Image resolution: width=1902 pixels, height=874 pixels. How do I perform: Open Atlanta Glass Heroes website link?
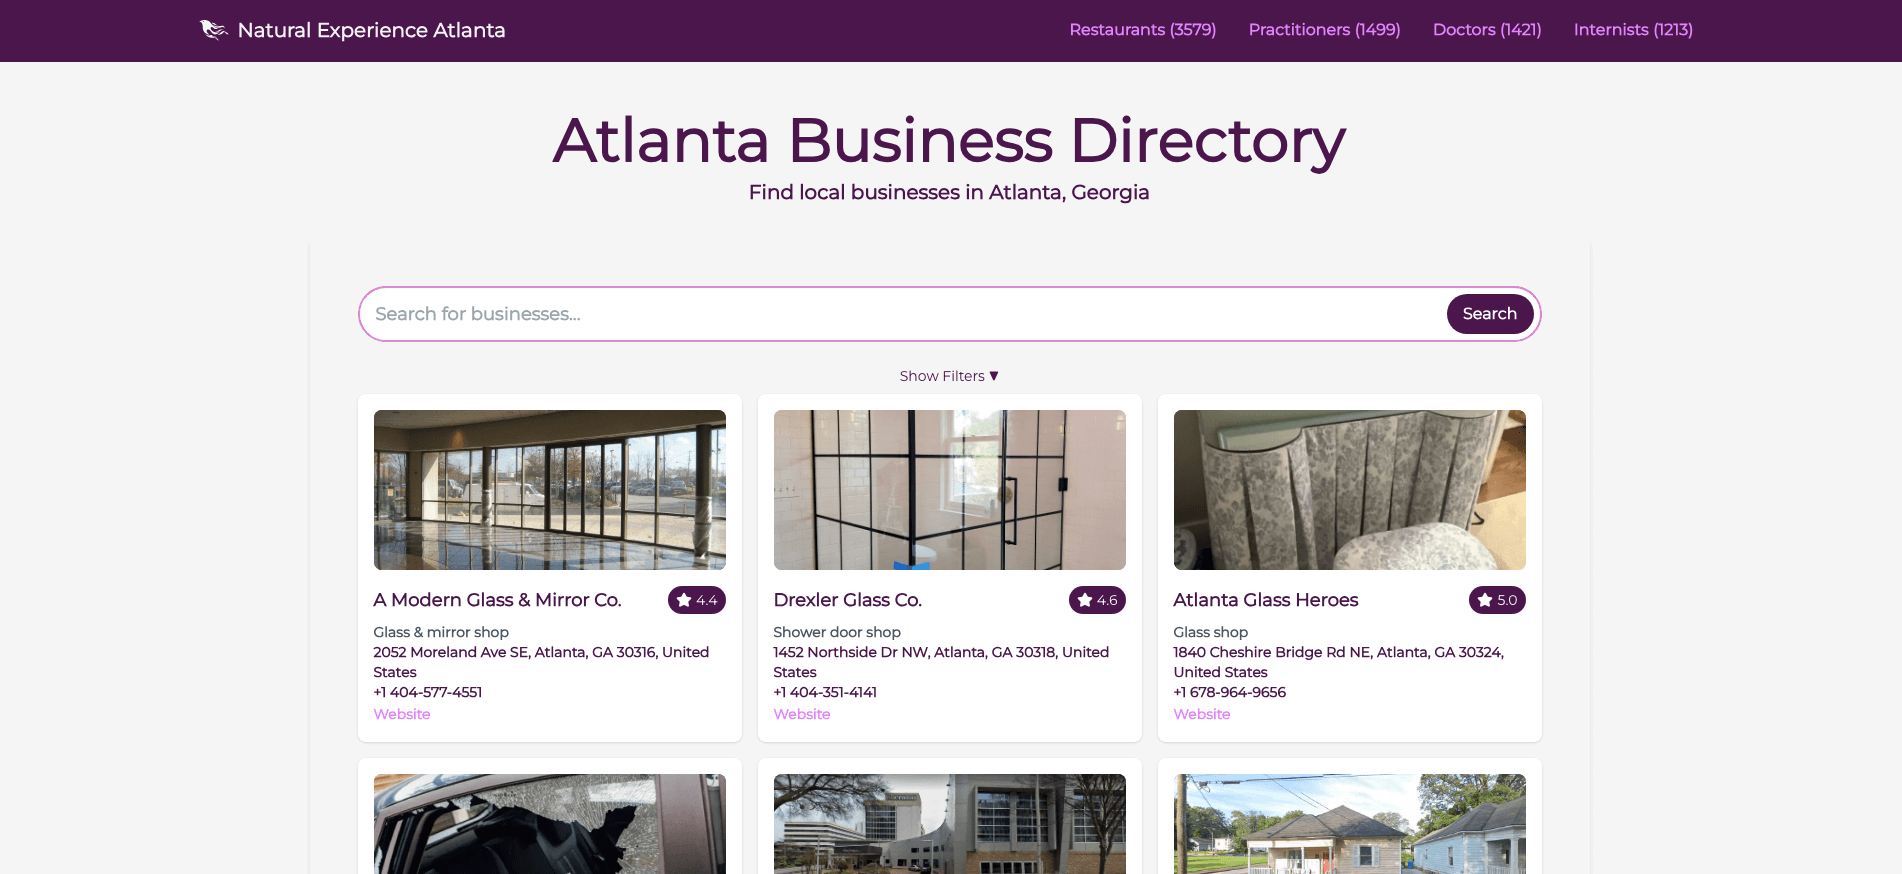pyautogui.click(x=1202, y=714)
